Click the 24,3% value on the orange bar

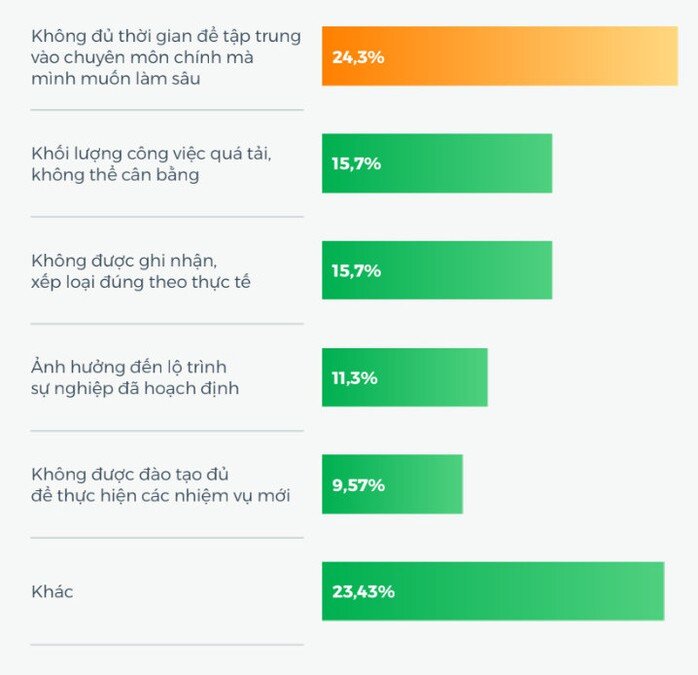click(358, 57)
